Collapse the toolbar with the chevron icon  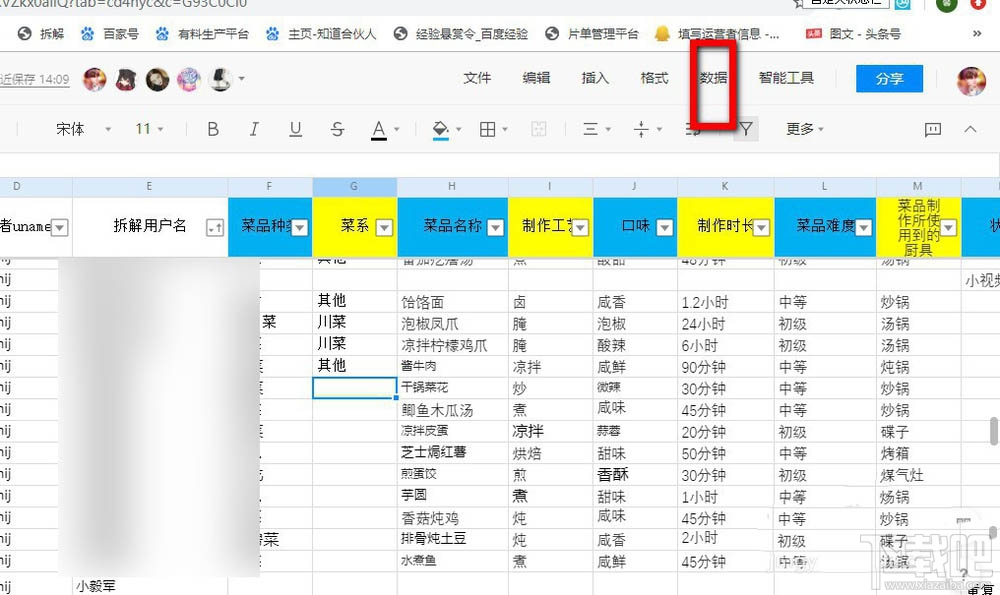[970, 129]
